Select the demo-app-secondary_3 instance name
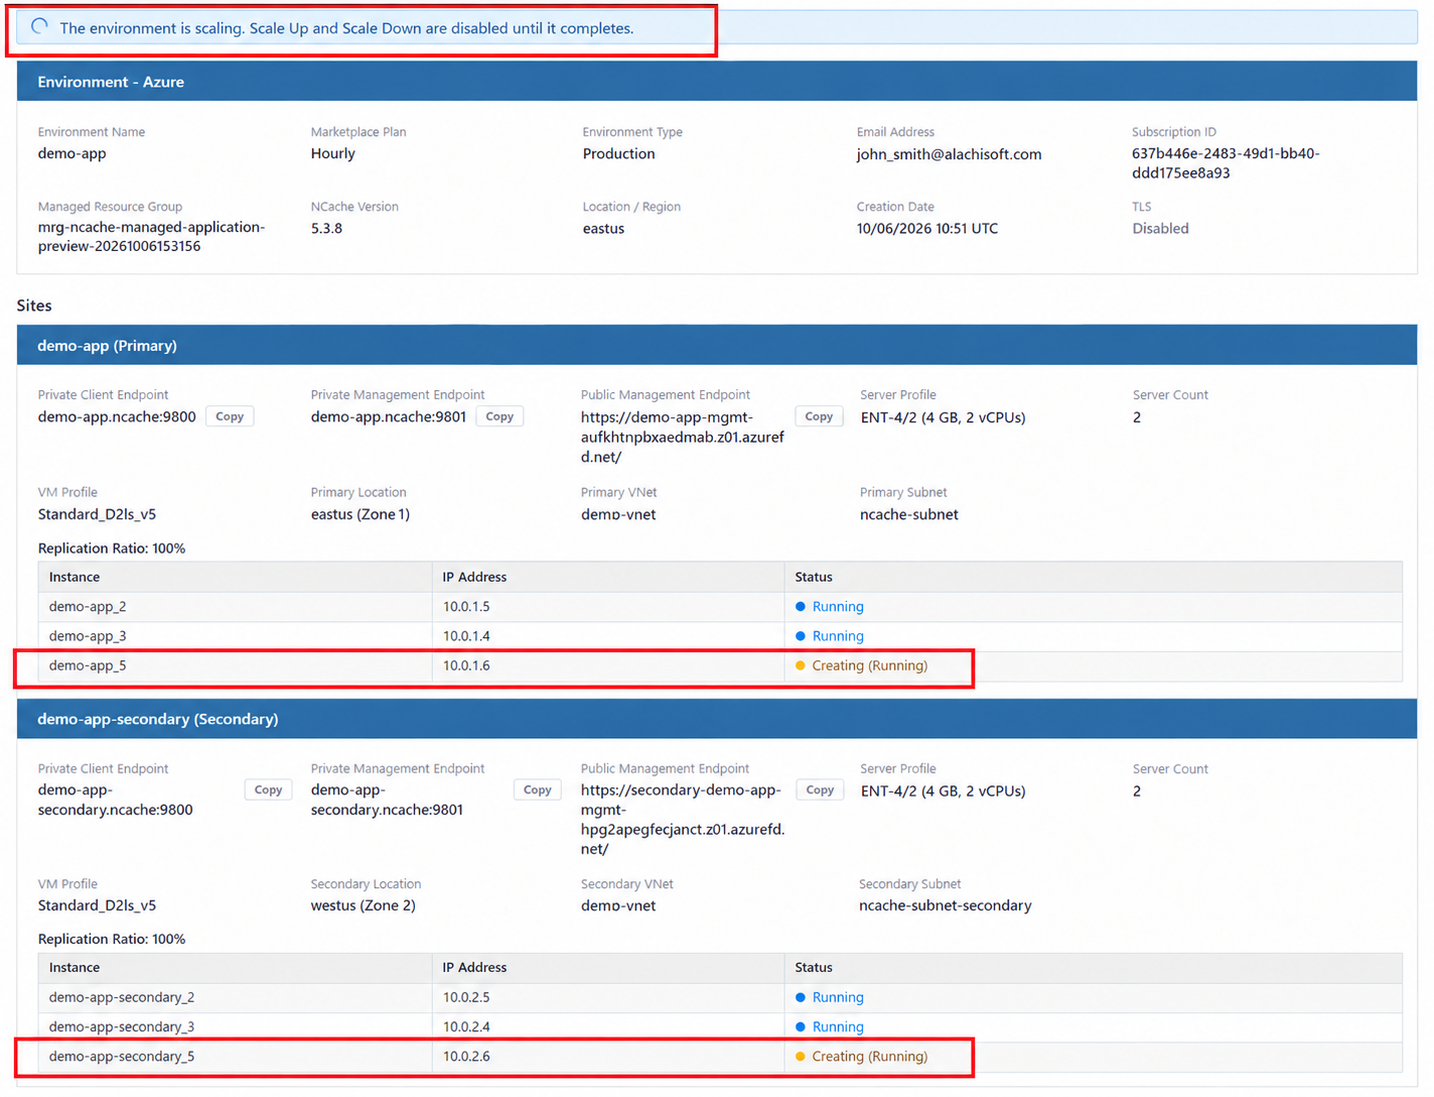This screenshot has width=1434, height=1097. tap(122, 1027)
